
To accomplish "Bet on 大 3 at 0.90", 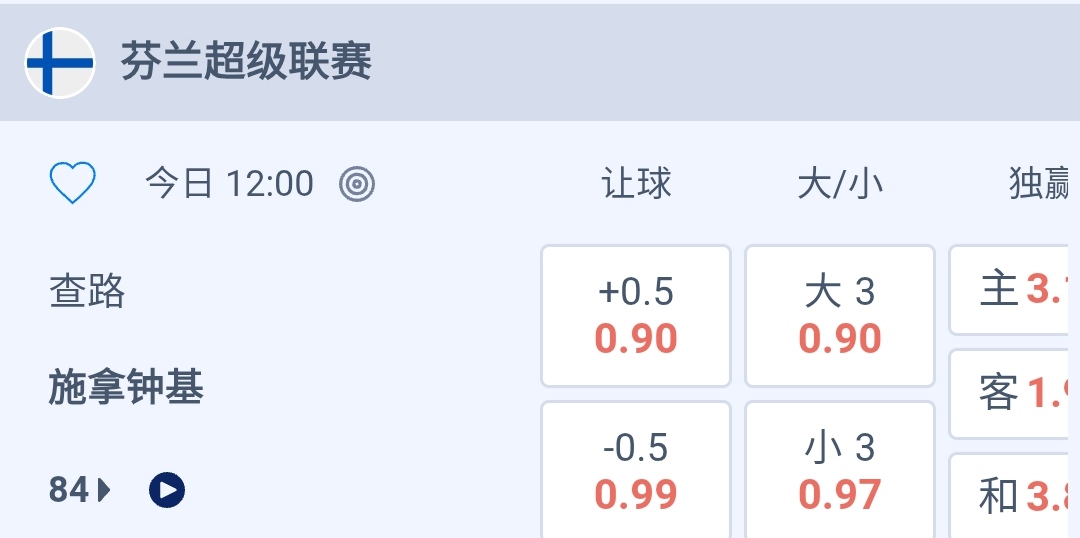I will coord(840,315).
